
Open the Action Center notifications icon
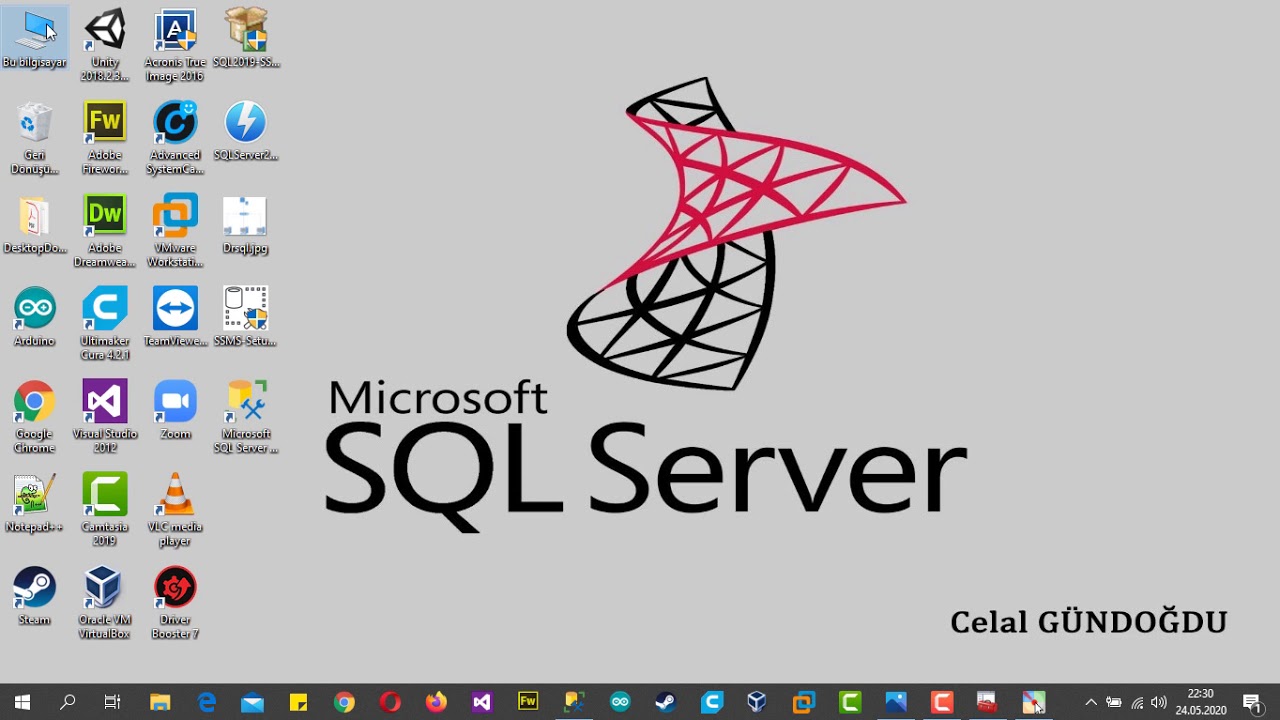coord(1253,702)
